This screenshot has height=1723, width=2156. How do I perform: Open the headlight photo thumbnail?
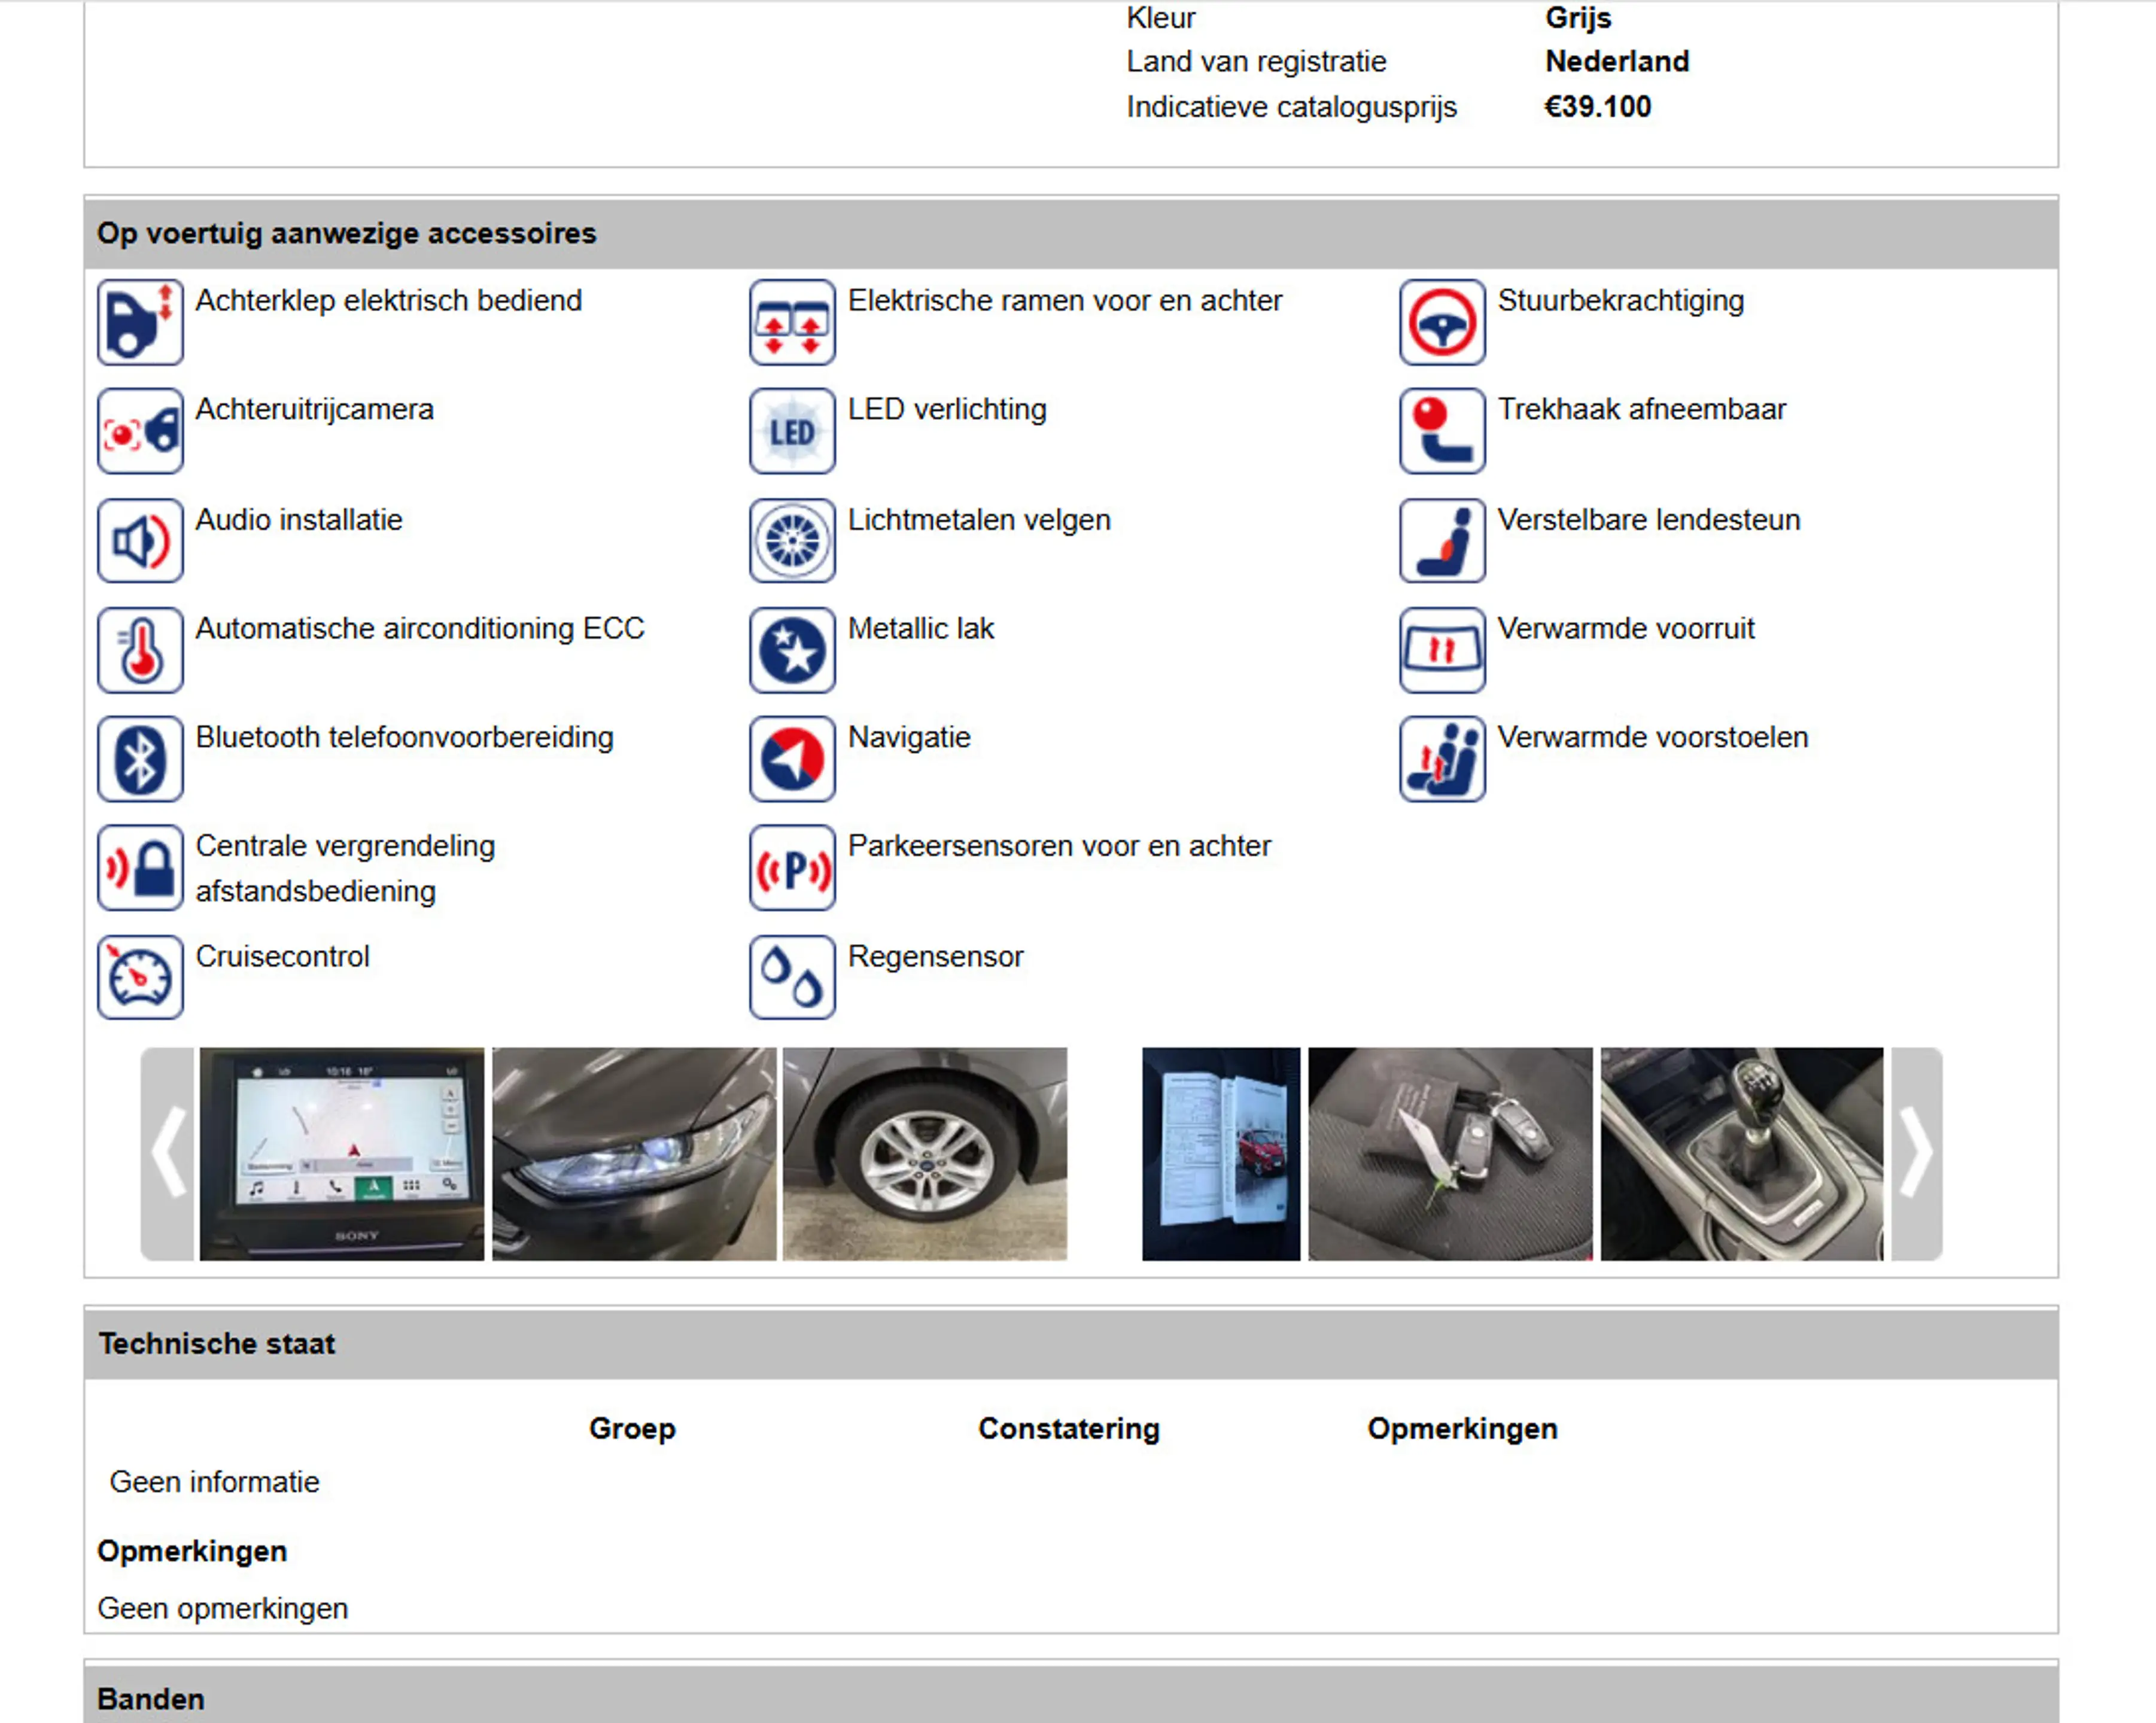[634, 1154]
